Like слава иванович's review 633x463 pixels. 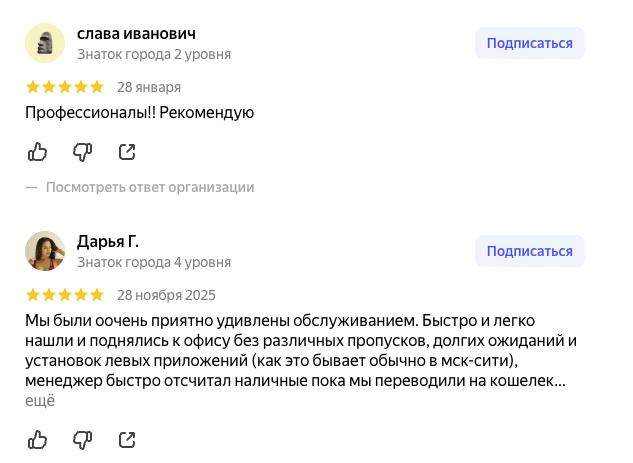pyautogui.click(x=37, y=152)
